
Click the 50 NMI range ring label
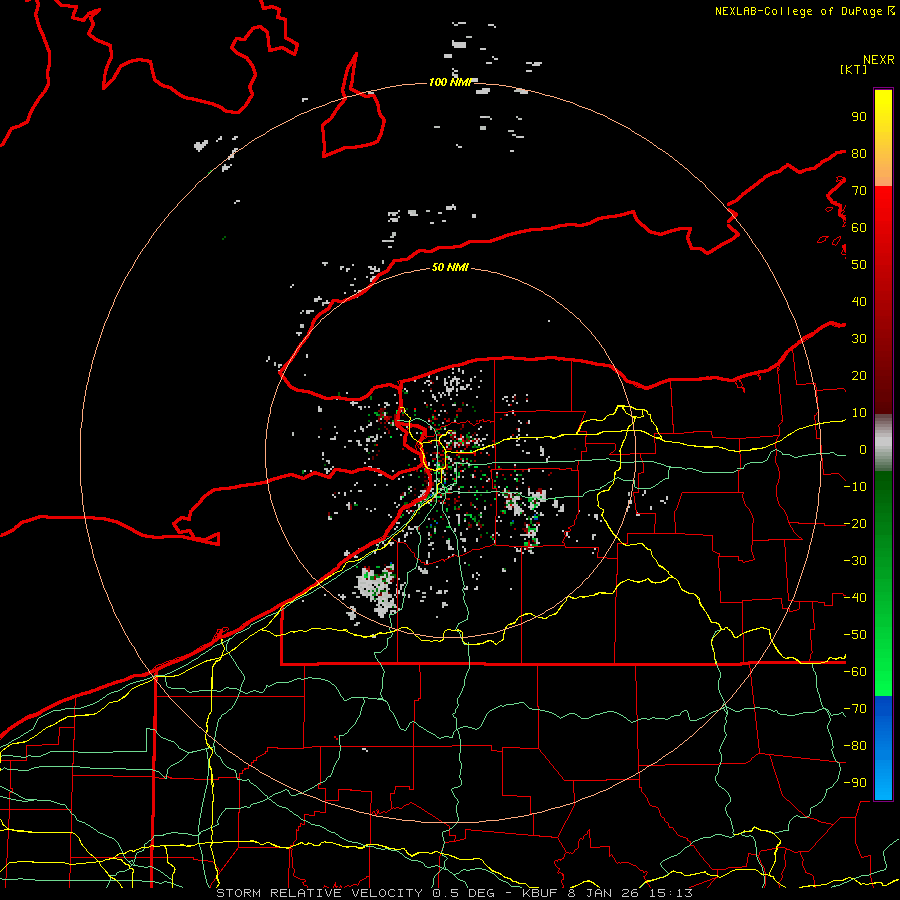449,267
